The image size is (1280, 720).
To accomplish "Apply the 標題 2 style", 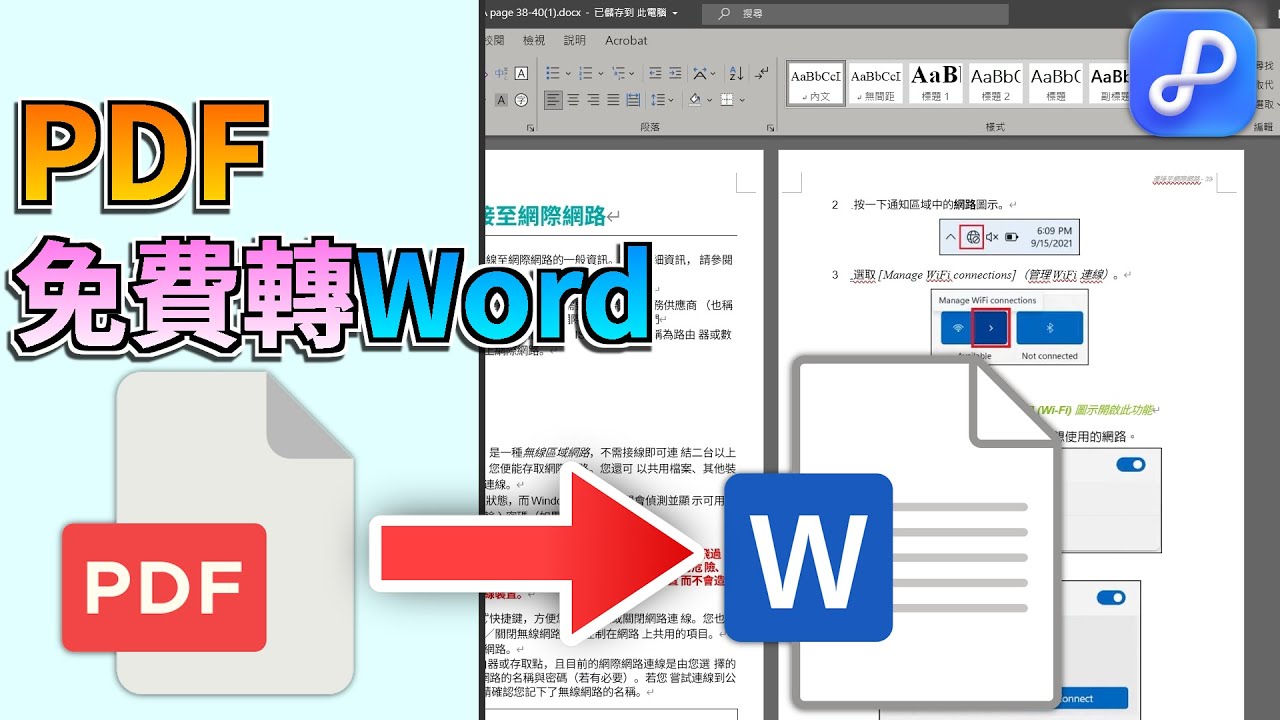I will click(996, 83).
